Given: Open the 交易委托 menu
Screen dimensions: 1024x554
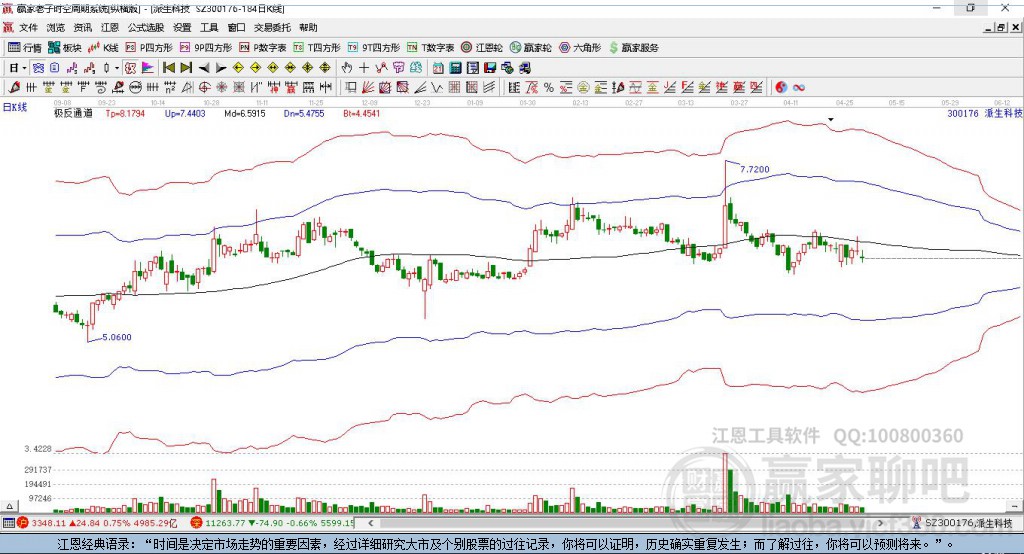Looking at the screenshot, I should point(272,27).
